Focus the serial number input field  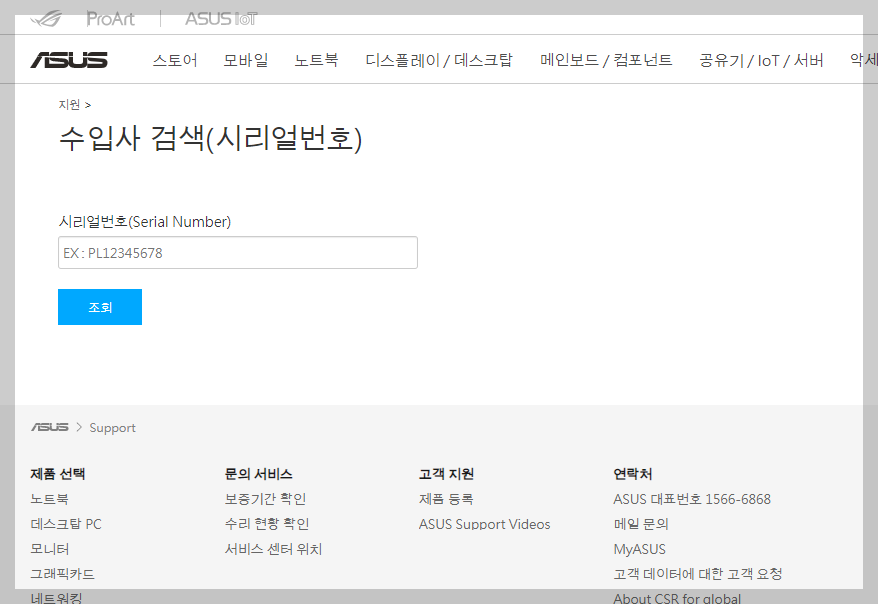[x=238, y=252]
